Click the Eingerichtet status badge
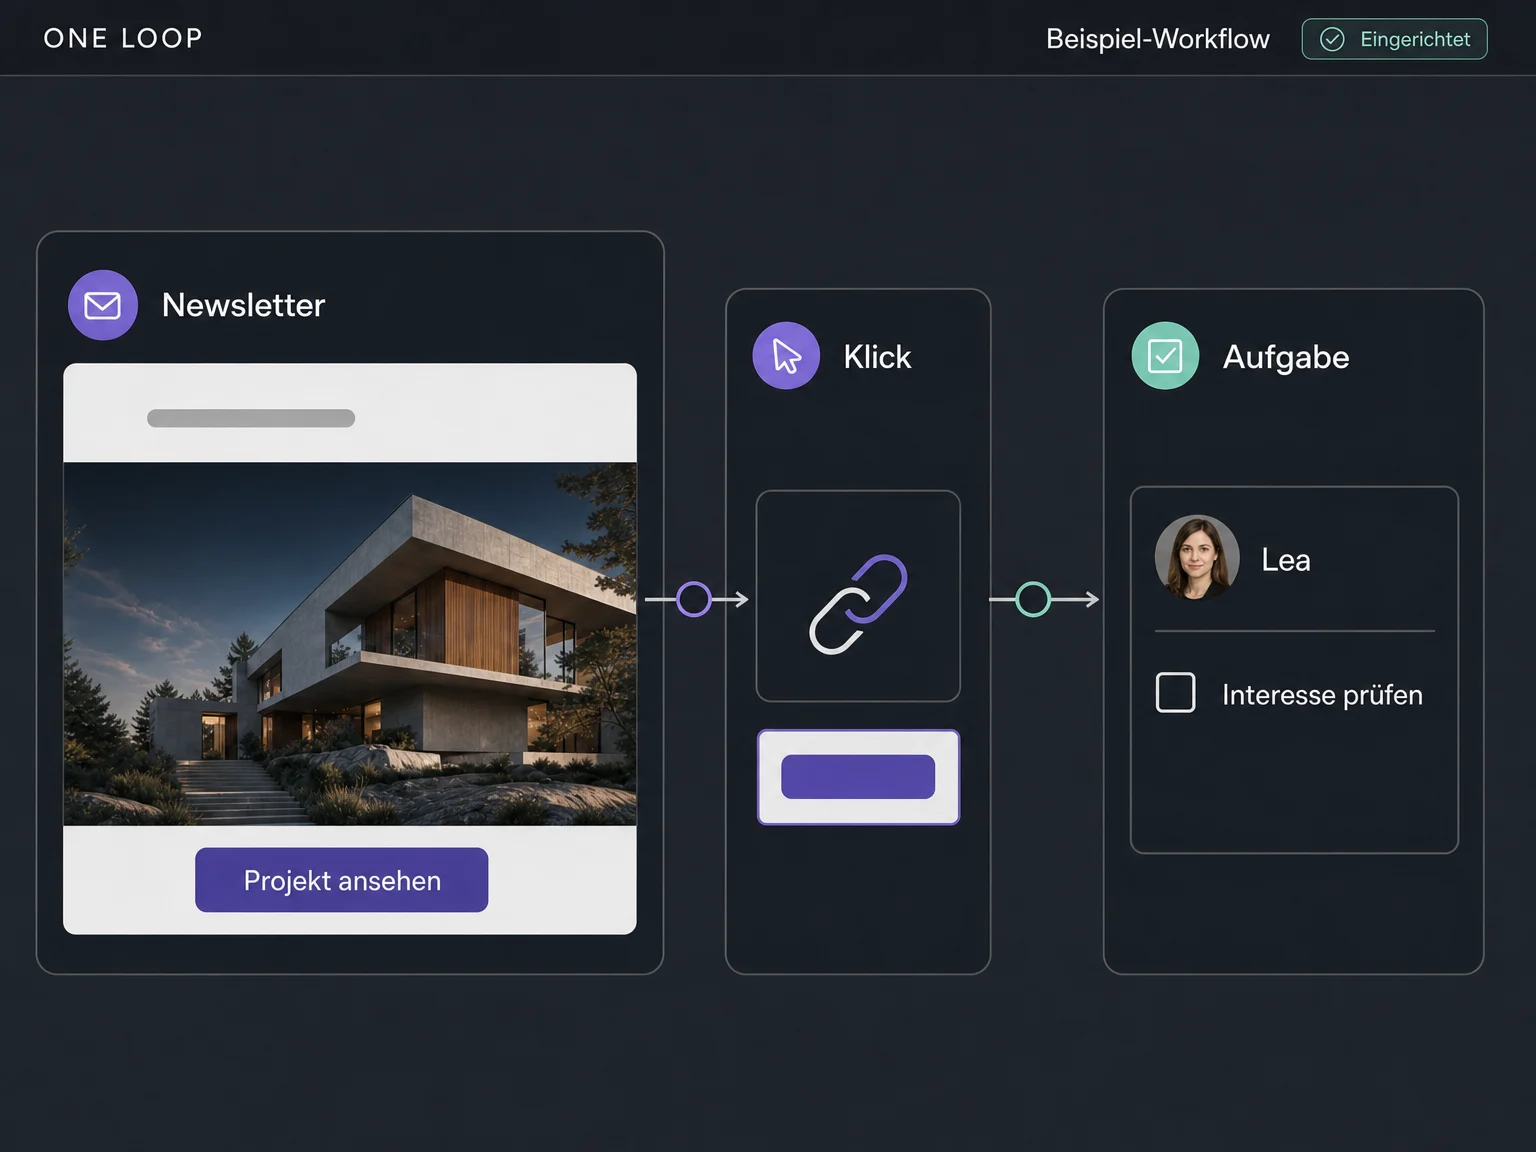1536x1152 pixels. [1394, 39]
